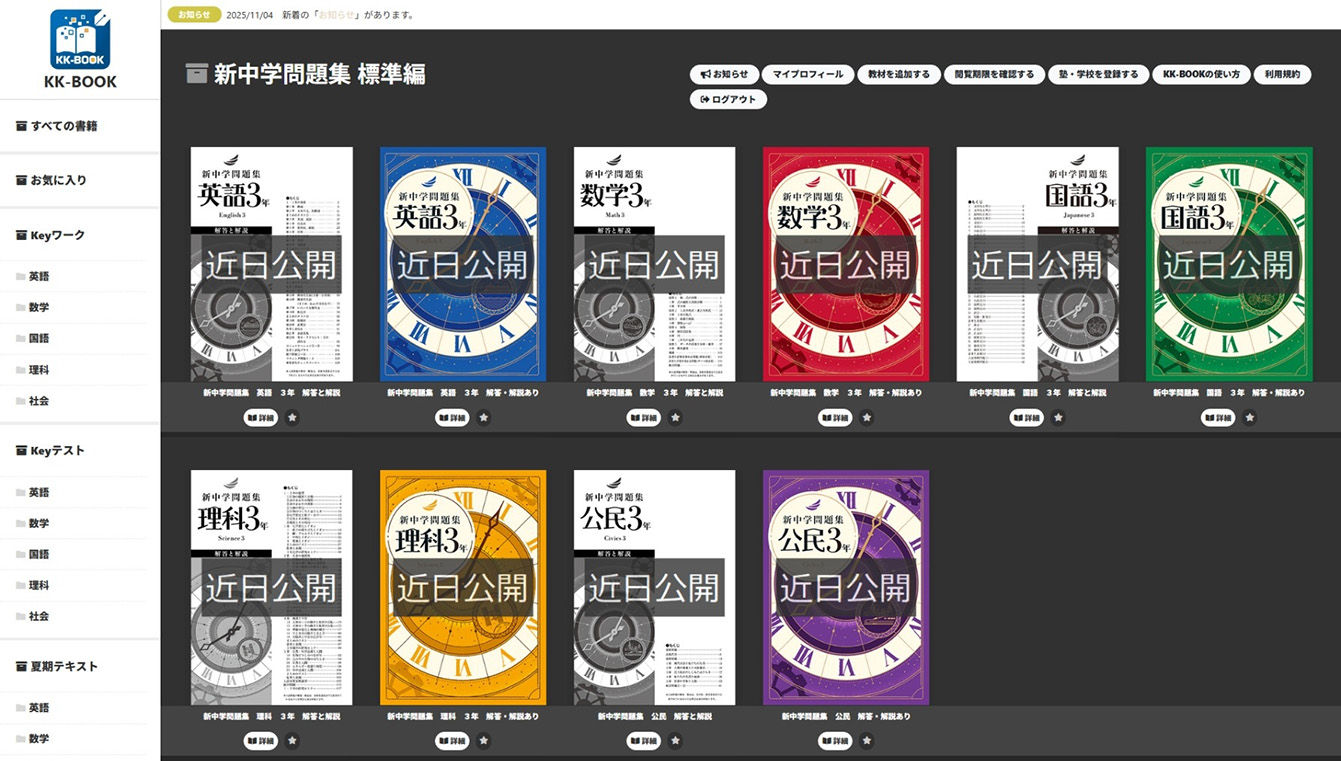The image size is (1341, 761).
Task: Click 教材を追加する button
Action: click(x=899, y=74)
